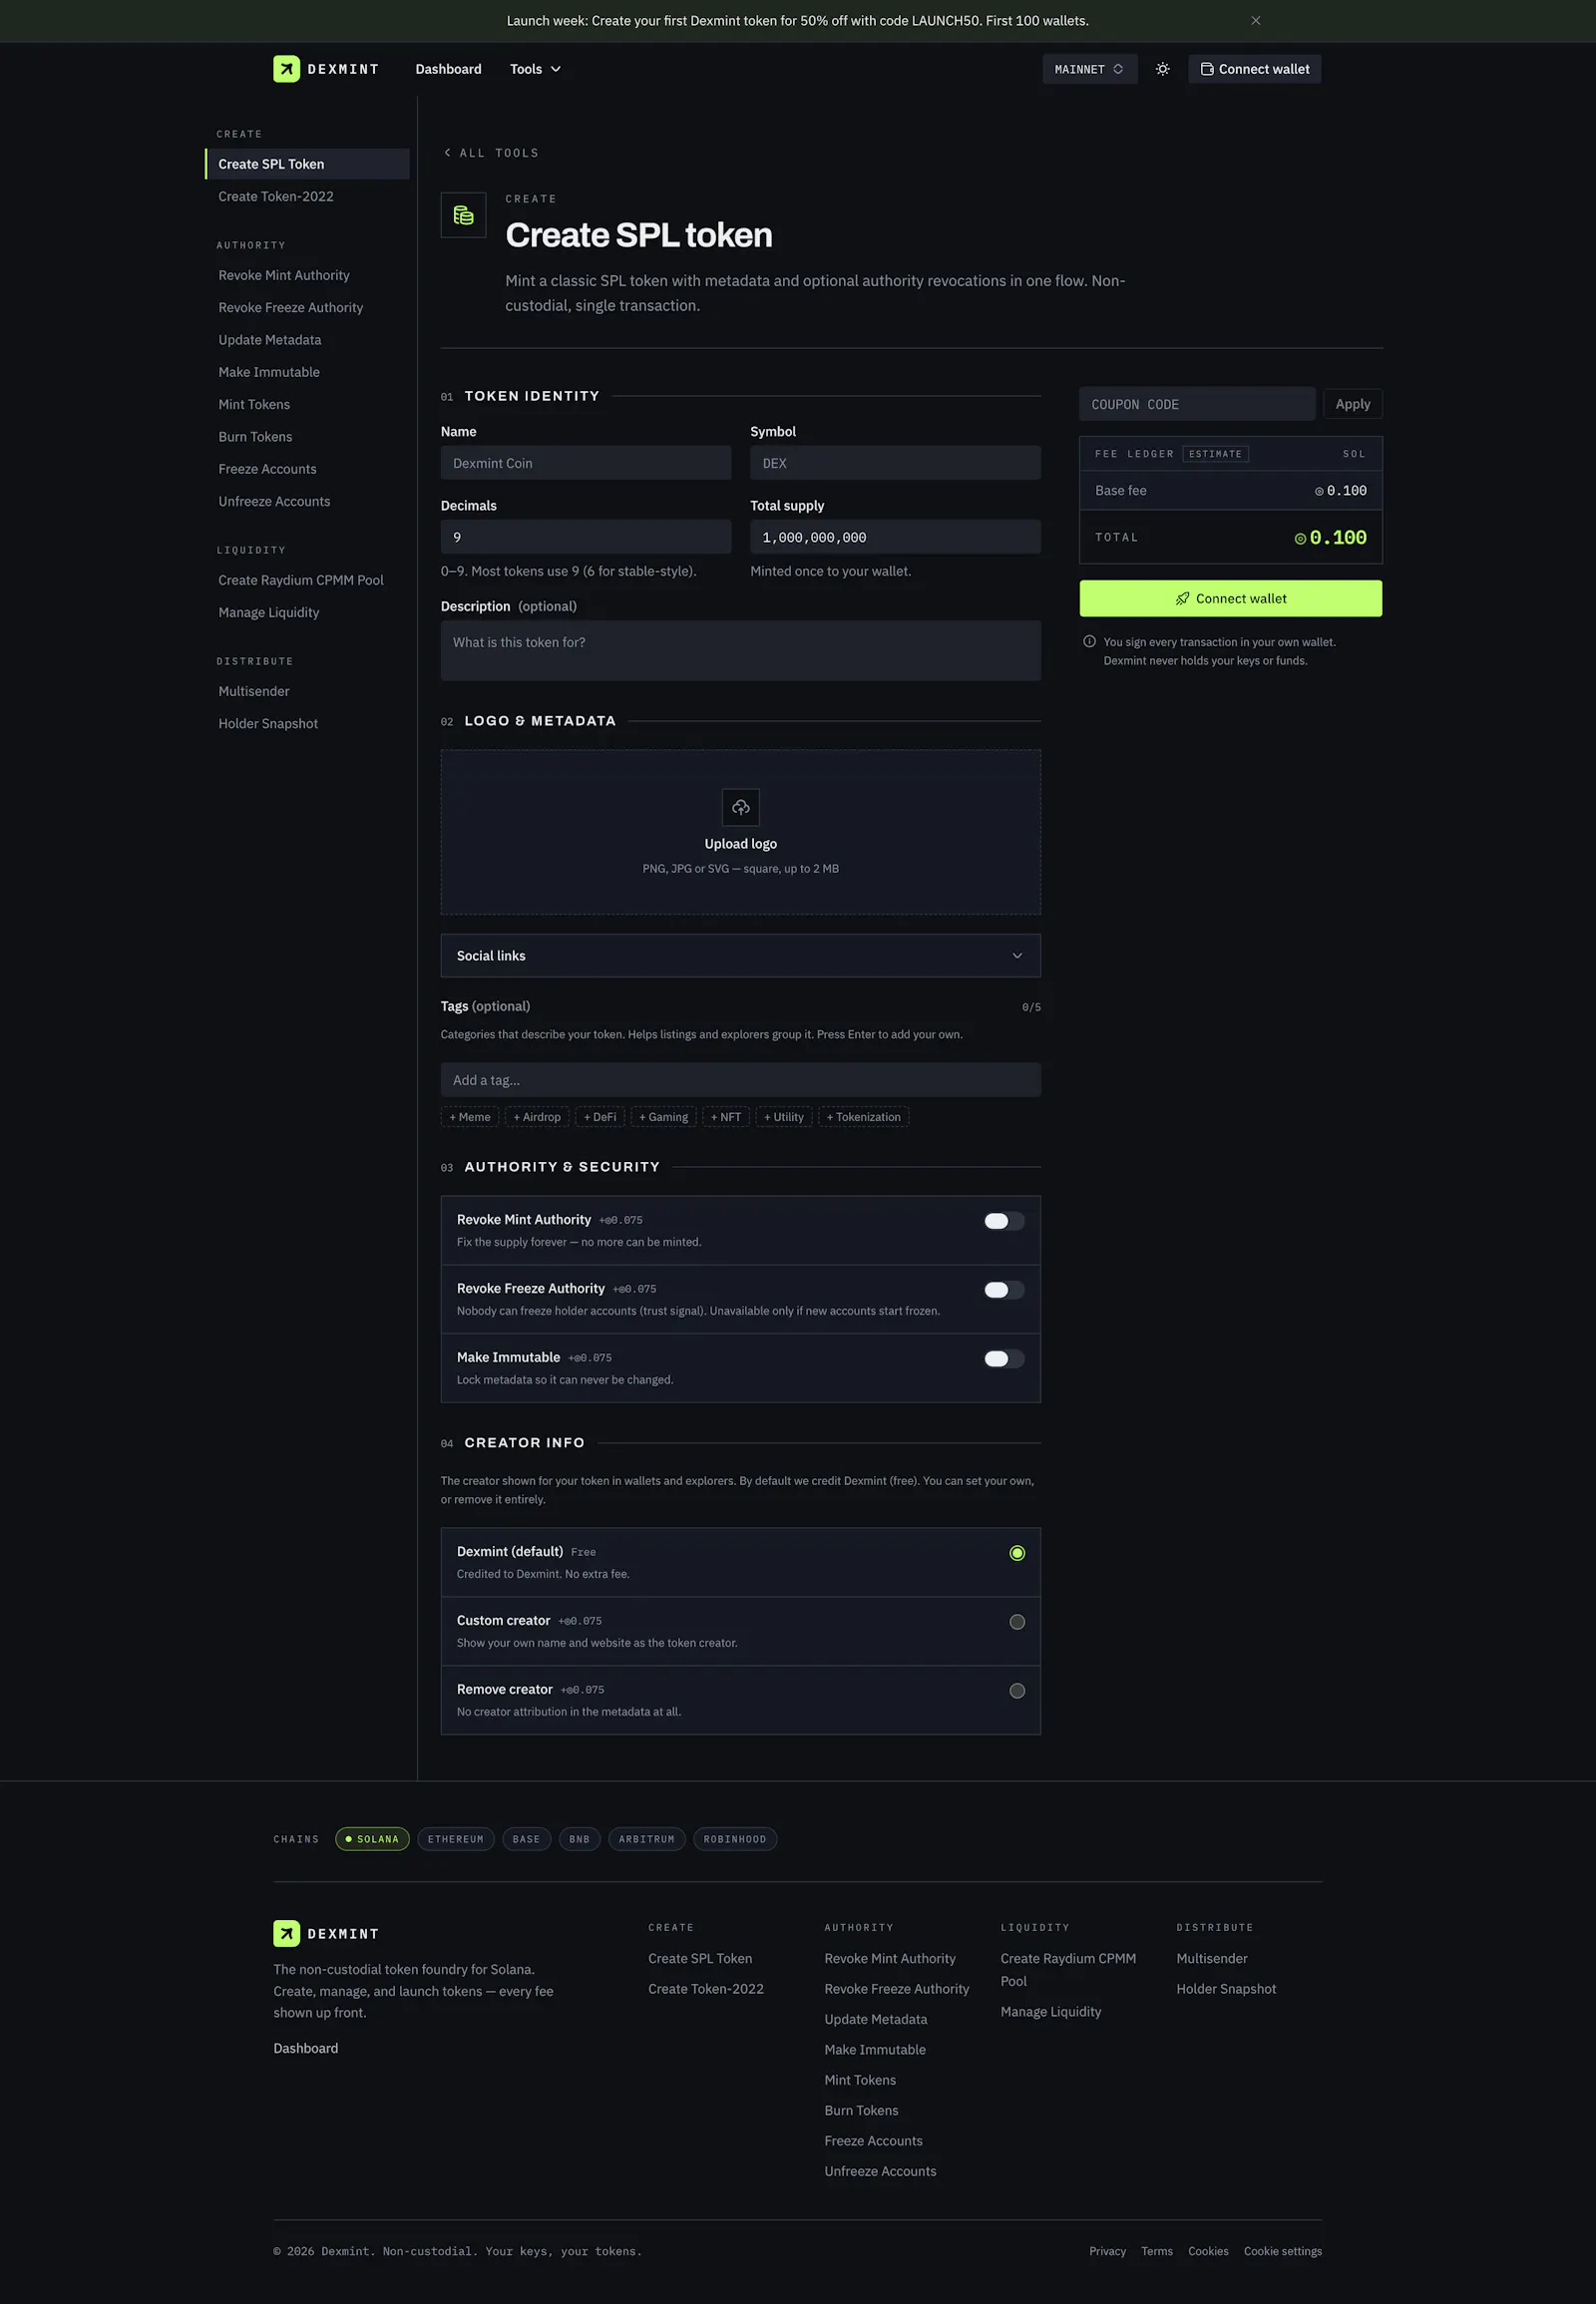Click the Coupon code input

coord(1197,404)
